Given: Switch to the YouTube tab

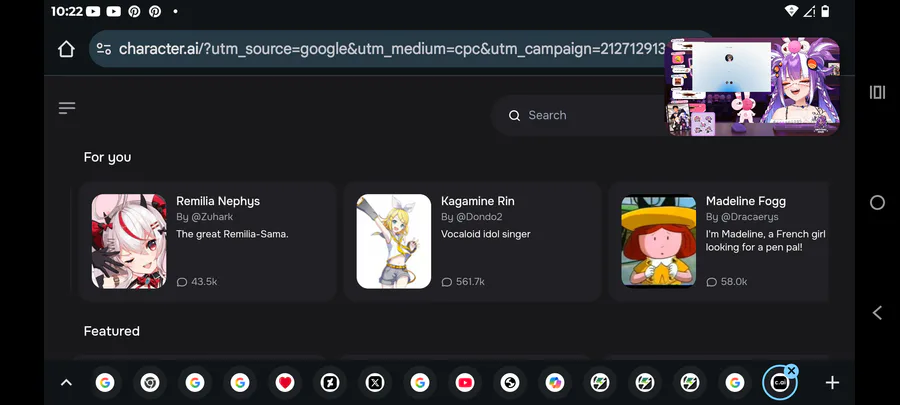Looking at the screenshot, I should point(465,383).
